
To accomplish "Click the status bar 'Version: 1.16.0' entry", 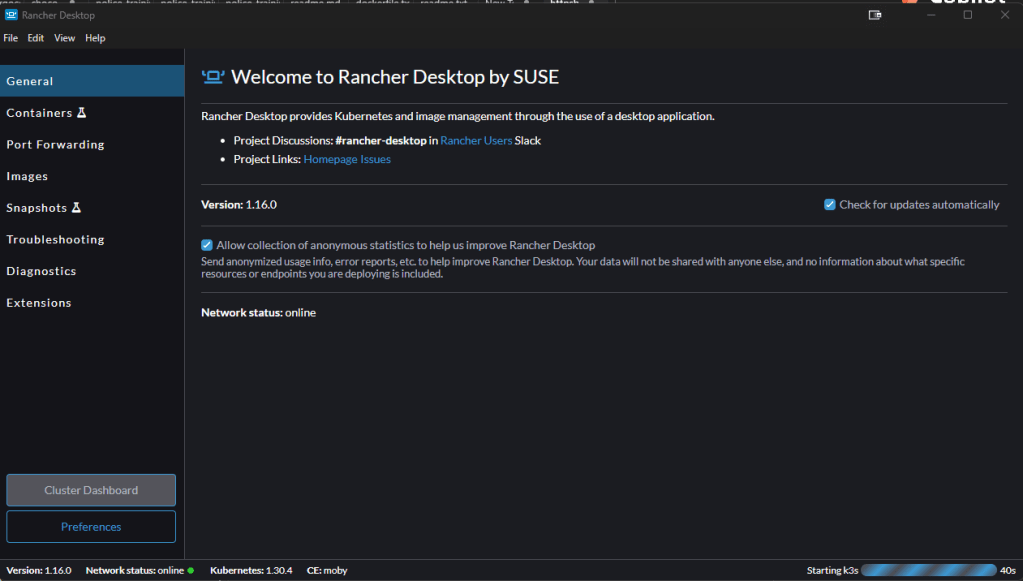I will click(x=39, y=571).
